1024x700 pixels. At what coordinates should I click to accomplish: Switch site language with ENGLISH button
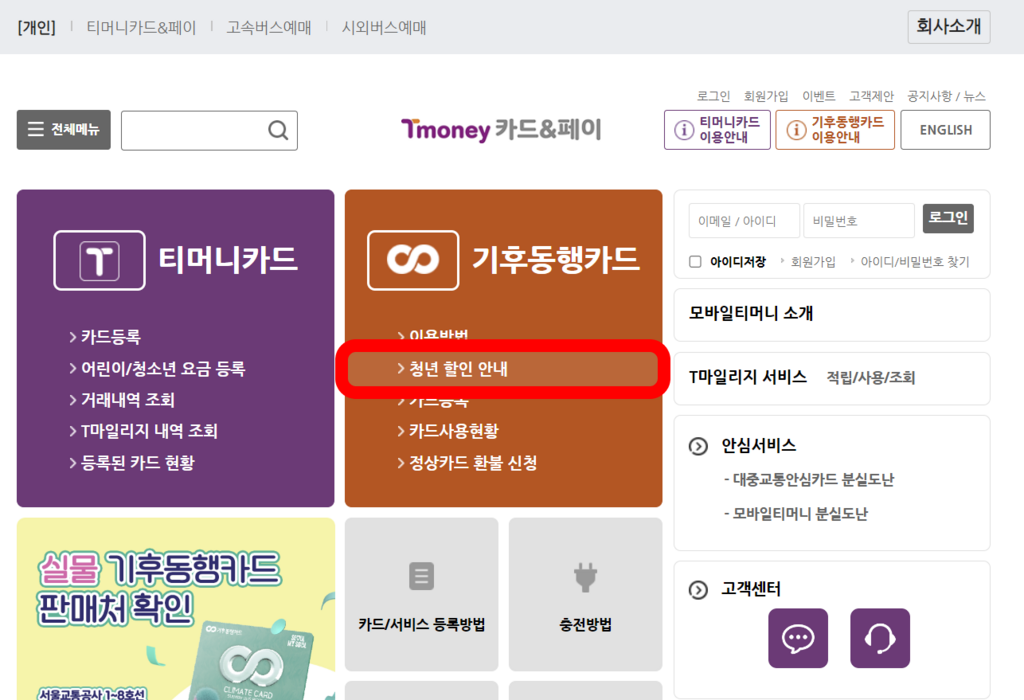click(x=946, y=130)
